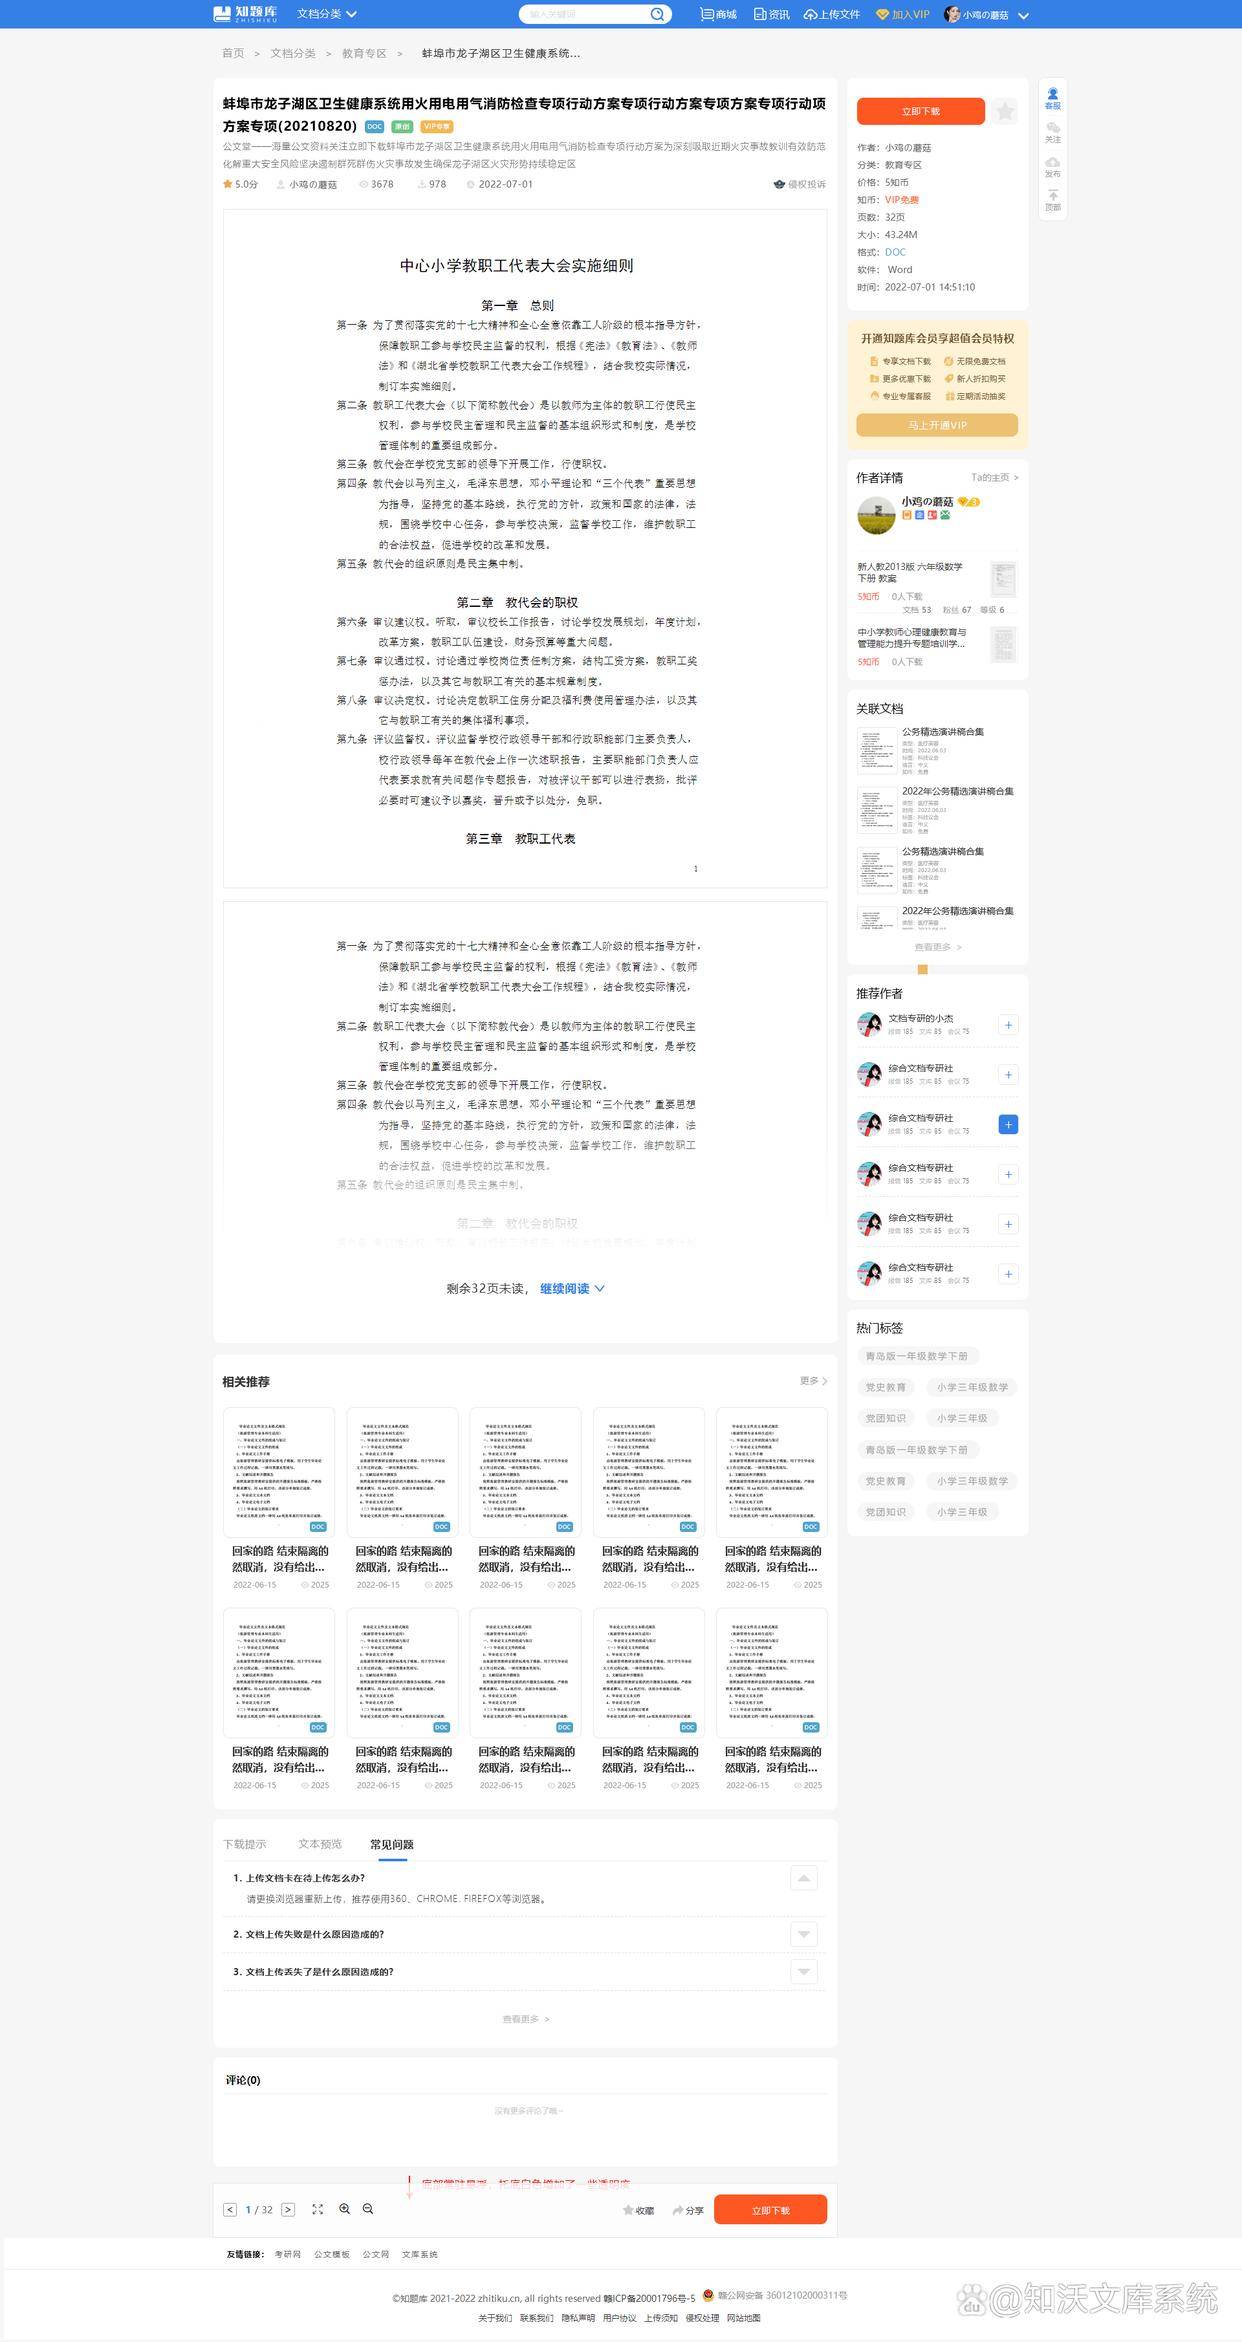This screenshot has height=2342, width=1242.
Task: Zoom out the document preview
Action: 368,2209
